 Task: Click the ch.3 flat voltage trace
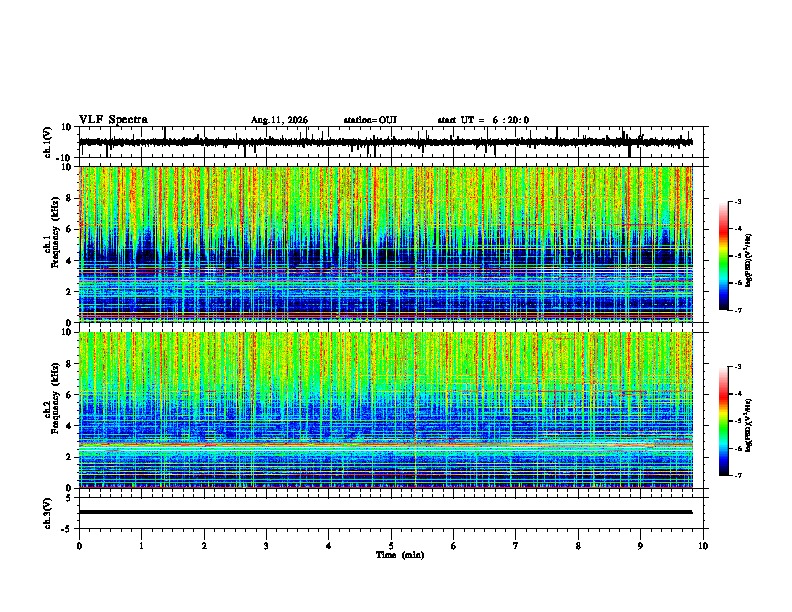385,512
